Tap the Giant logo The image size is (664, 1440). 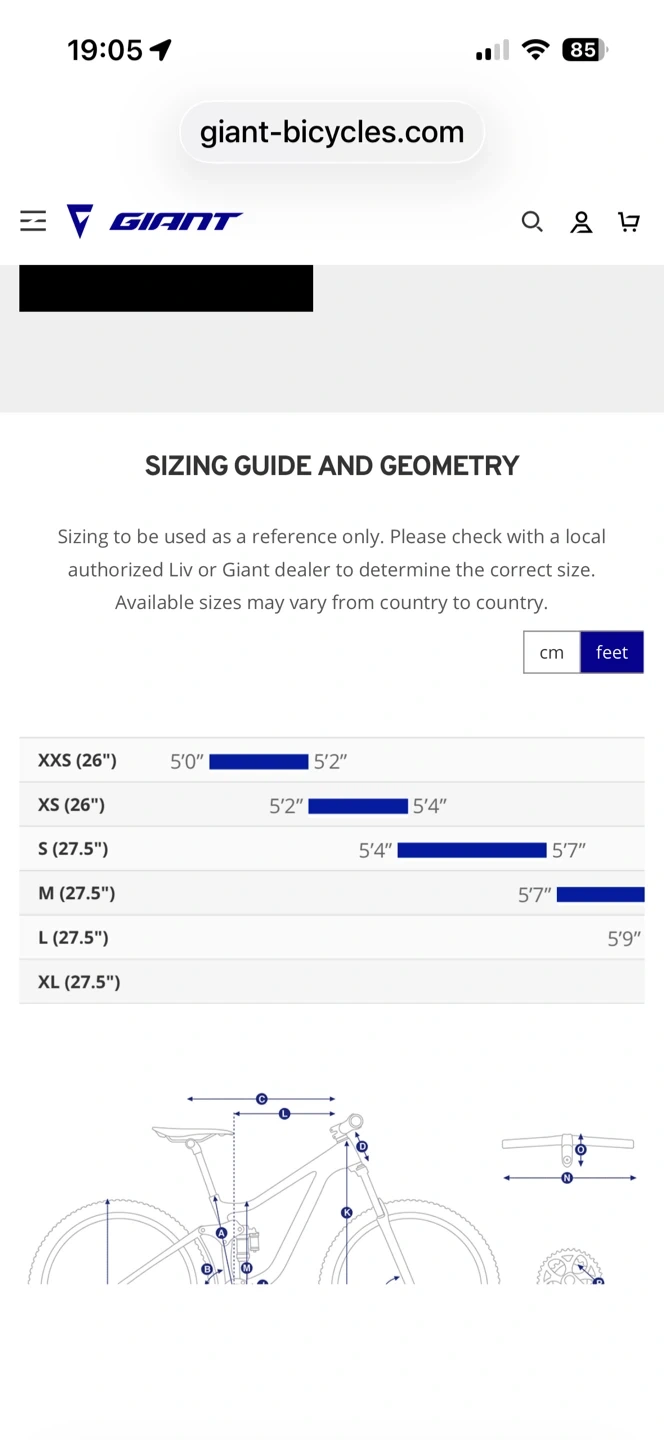tap(155, 221)
